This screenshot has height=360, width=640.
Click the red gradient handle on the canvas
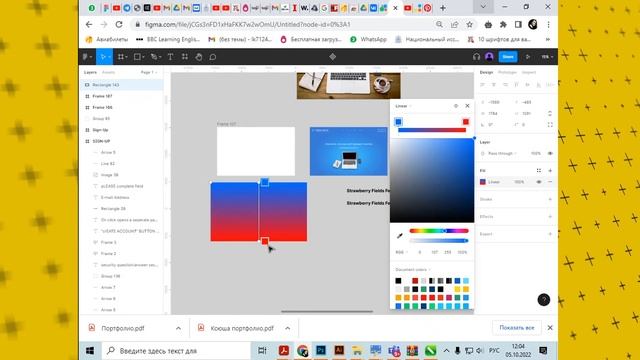[265, 241]
